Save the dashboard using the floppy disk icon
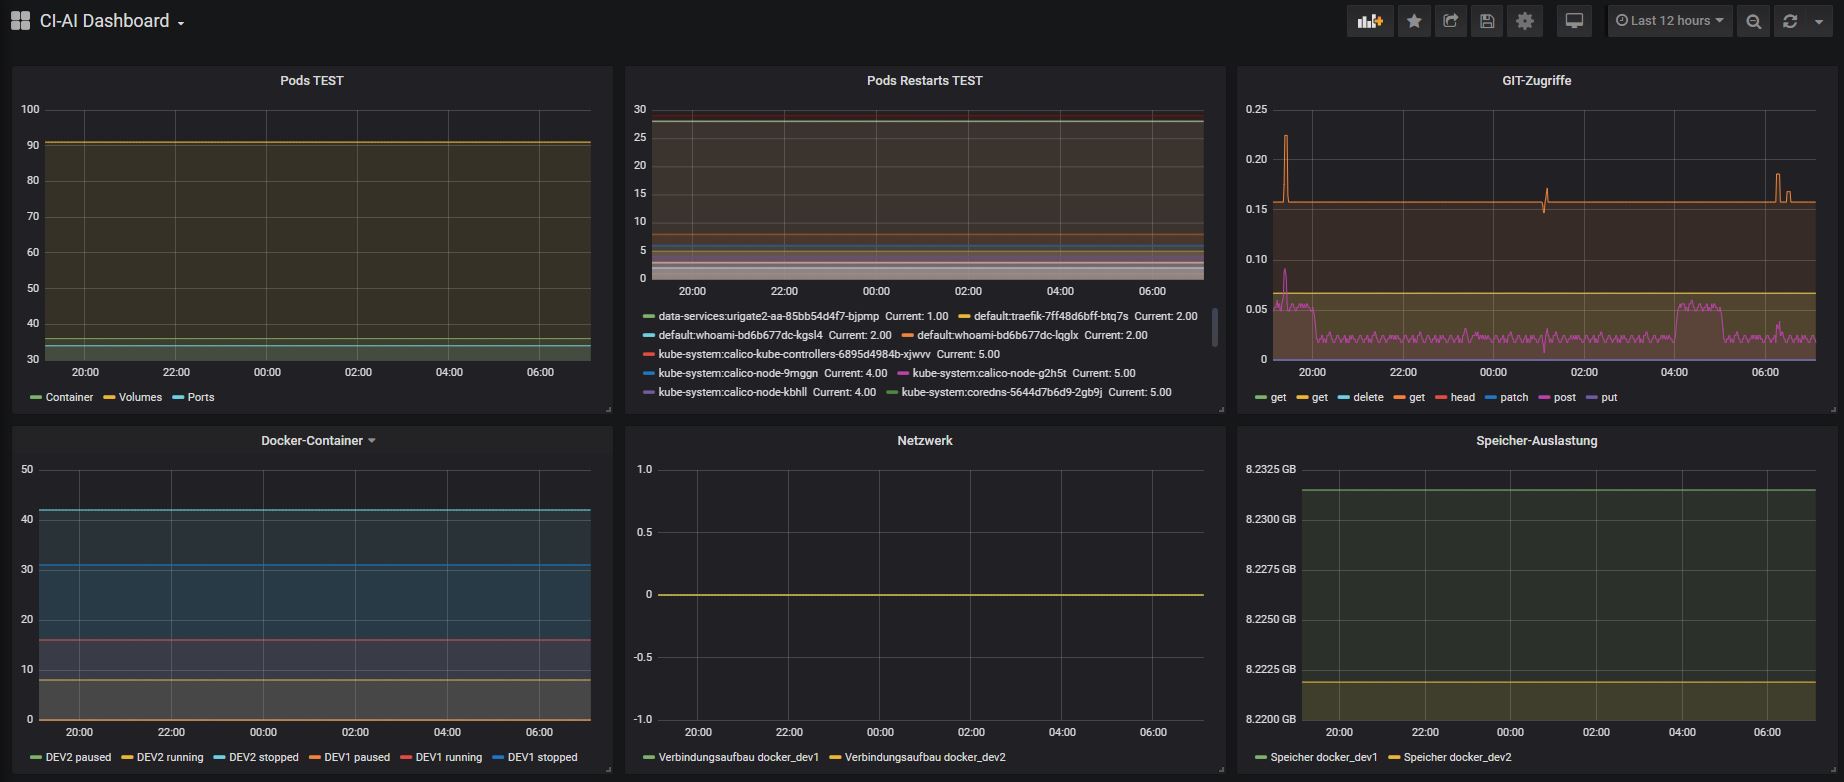Image resolution: width=1844 pixels, height=782 pixels. point(1487,21)
